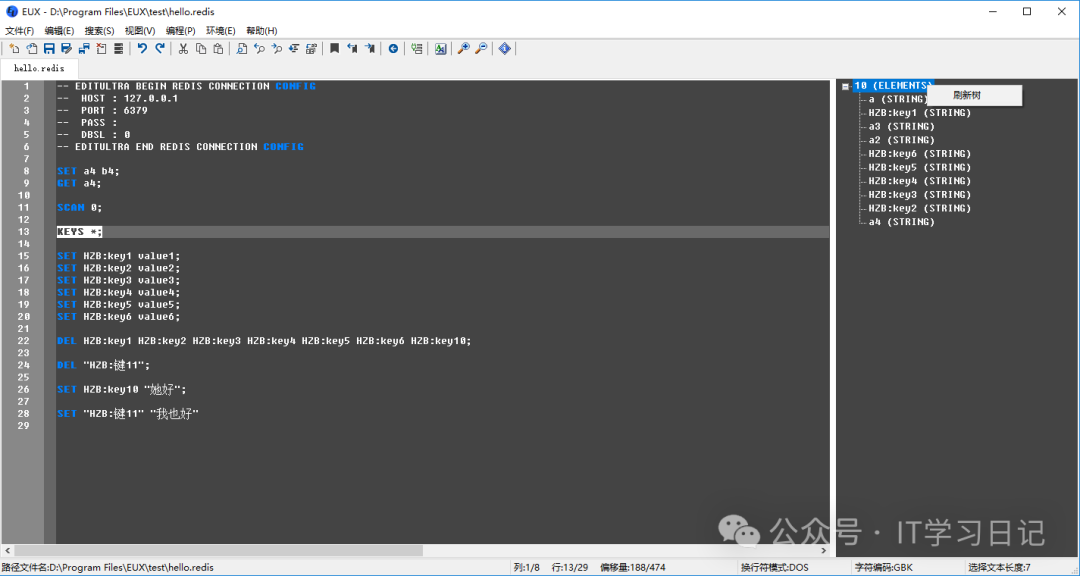Viewport: 1080px width, 576px height.
Task: Toggle bookmark with the black flag icon
Action: (x=334, y=48)
